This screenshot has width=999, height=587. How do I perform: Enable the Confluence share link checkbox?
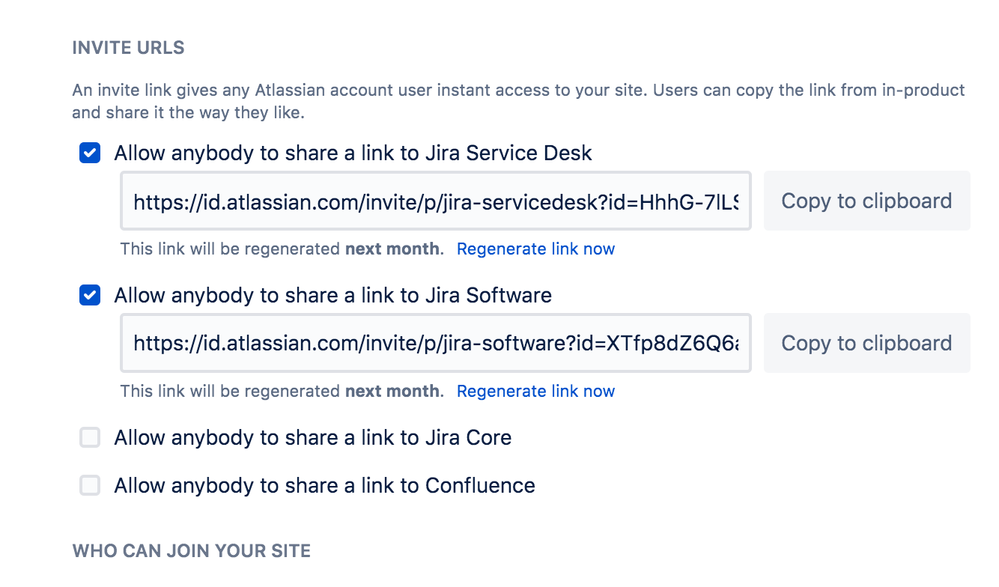point(90,485)
